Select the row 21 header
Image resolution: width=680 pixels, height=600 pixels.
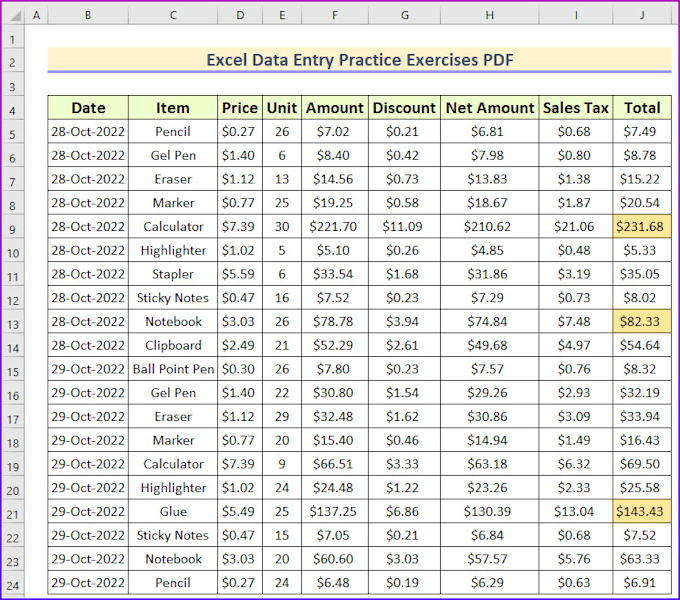(x=13, y=512)
